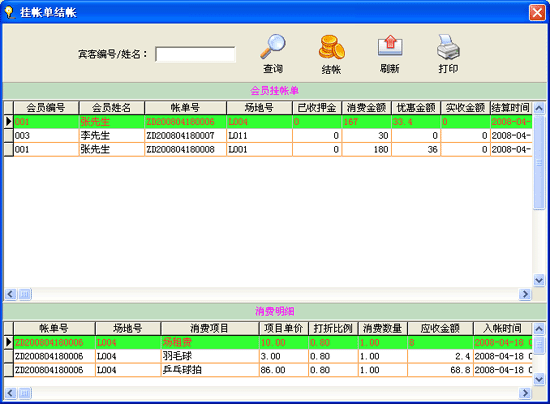Click down arrow of lower table scrollbar

(x=539, y=379)
